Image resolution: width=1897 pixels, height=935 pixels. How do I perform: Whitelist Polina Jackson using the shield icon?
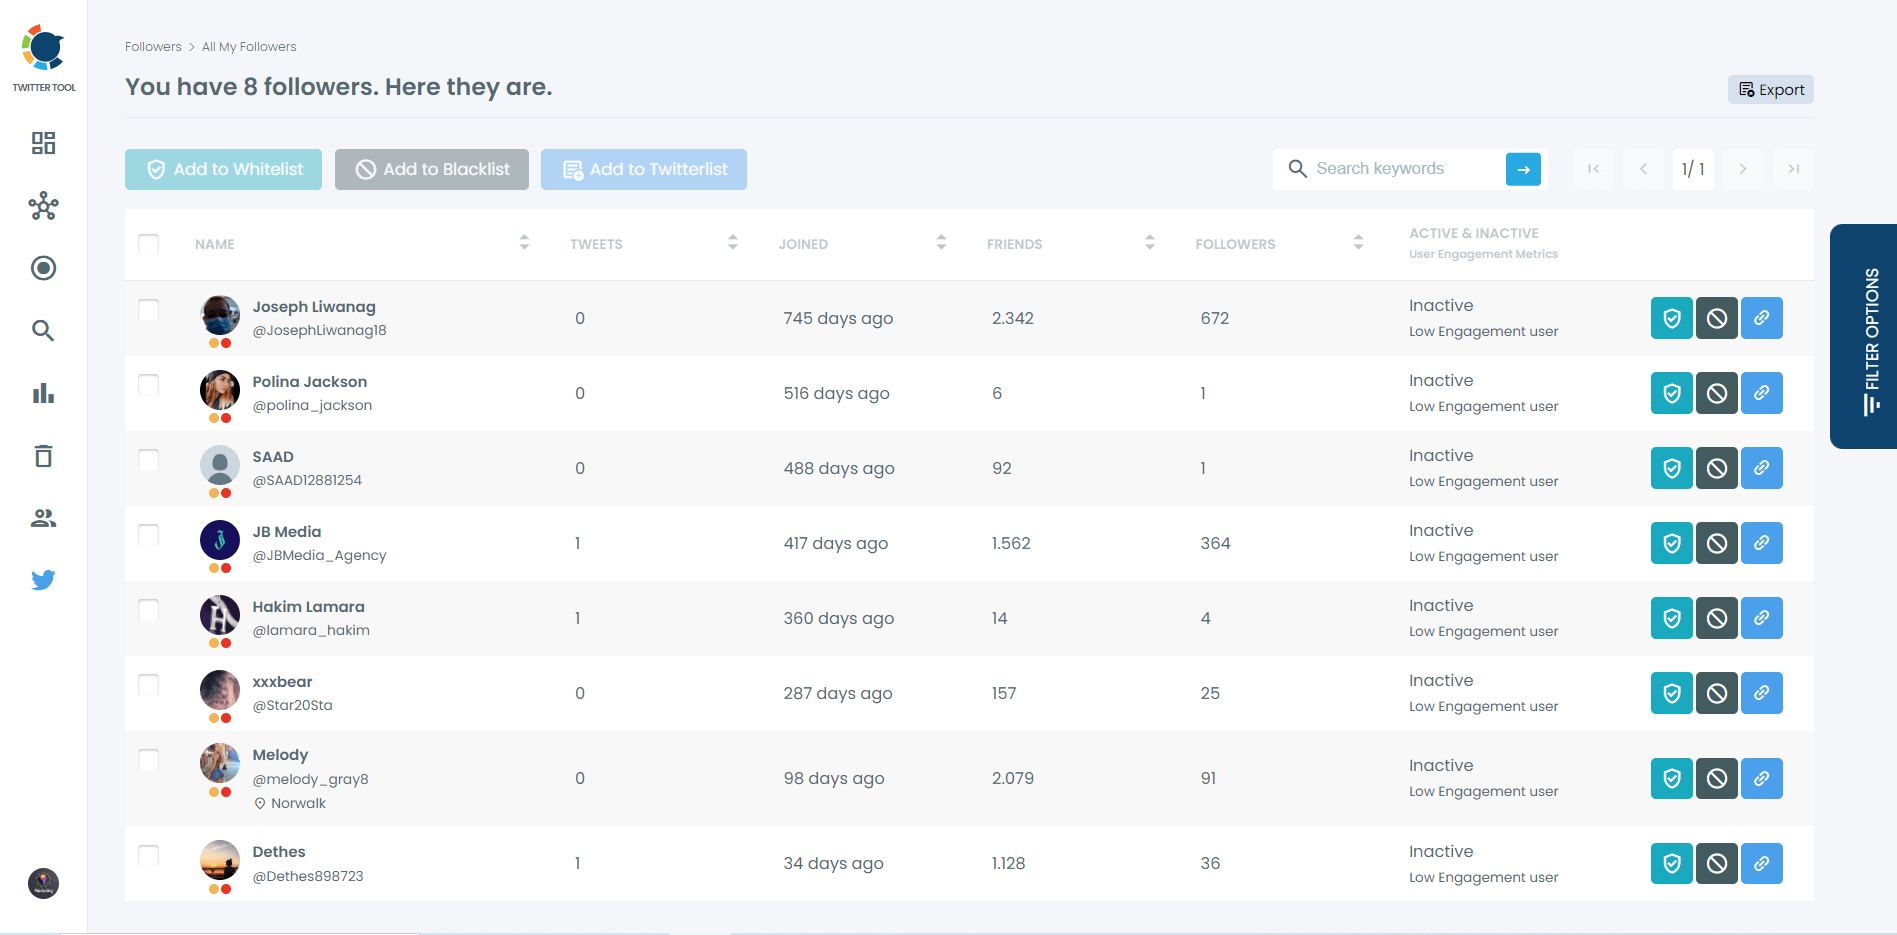click(x=1670, y=393)
